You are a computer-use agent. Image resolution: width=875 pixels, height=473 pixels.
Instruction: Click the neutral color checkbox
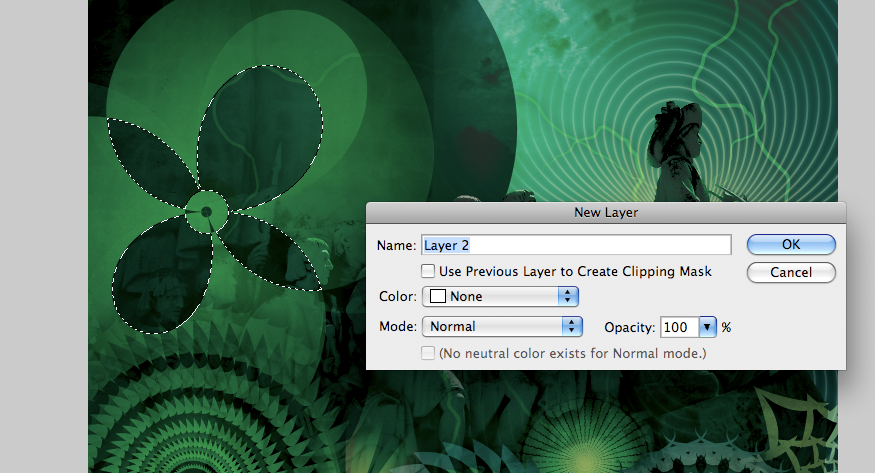point(428,353)
